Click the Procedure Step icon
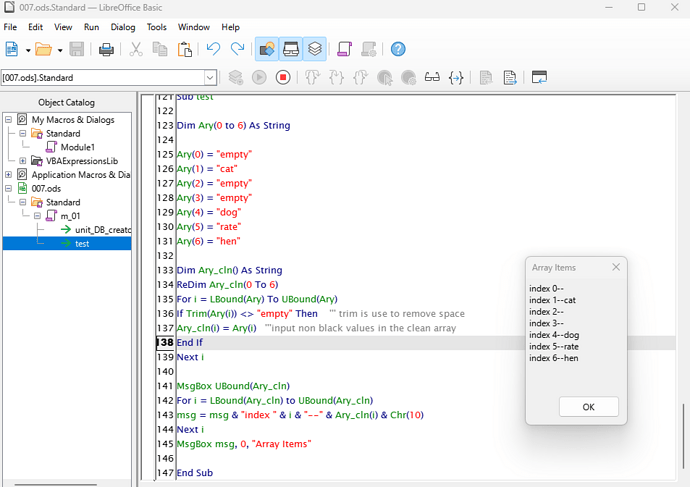Screen dimensions: 690x487 tap(312, 77)
